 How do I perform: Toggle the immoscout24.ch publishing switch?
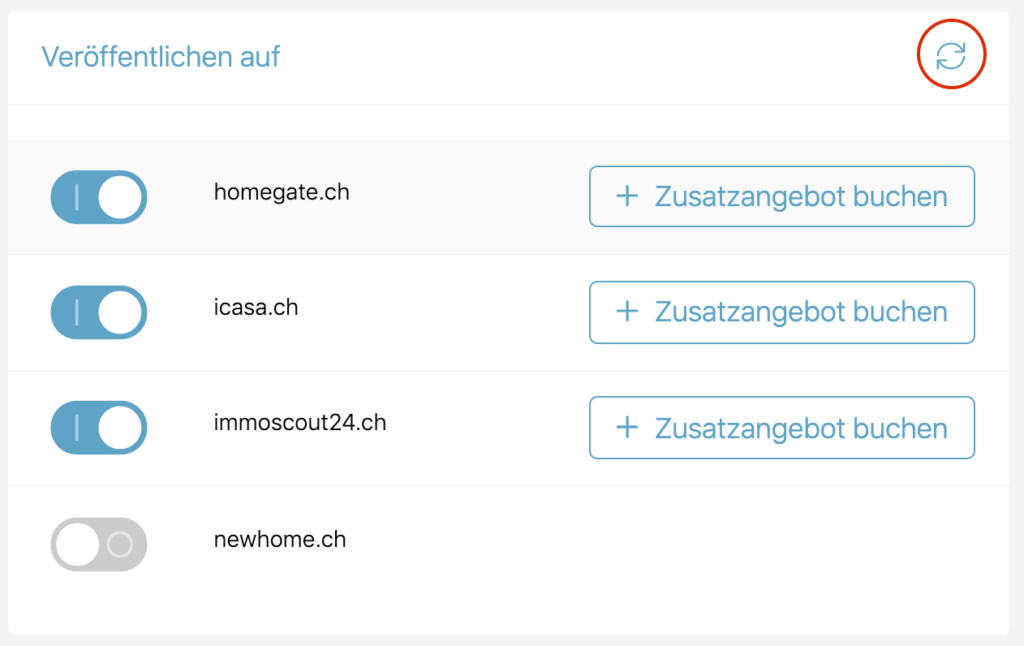point(99,428)
